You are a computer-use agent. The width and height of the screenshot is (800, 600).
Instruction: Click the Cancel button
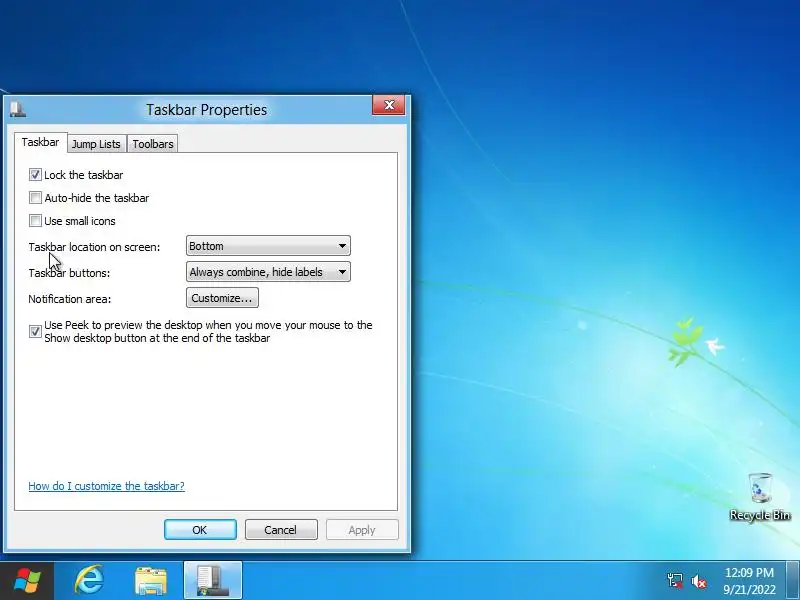click(x=281, y=530)
